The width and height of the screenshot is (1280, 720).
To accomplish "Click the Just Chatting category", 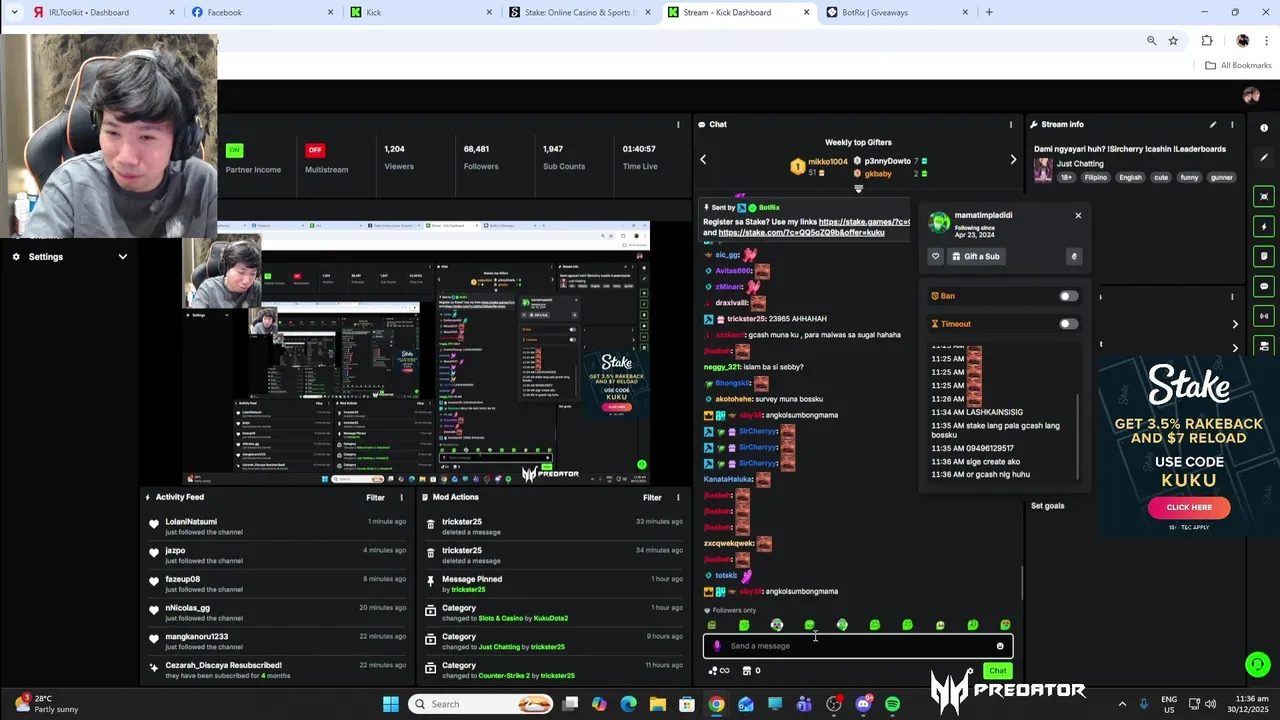I will point(1080,164).
